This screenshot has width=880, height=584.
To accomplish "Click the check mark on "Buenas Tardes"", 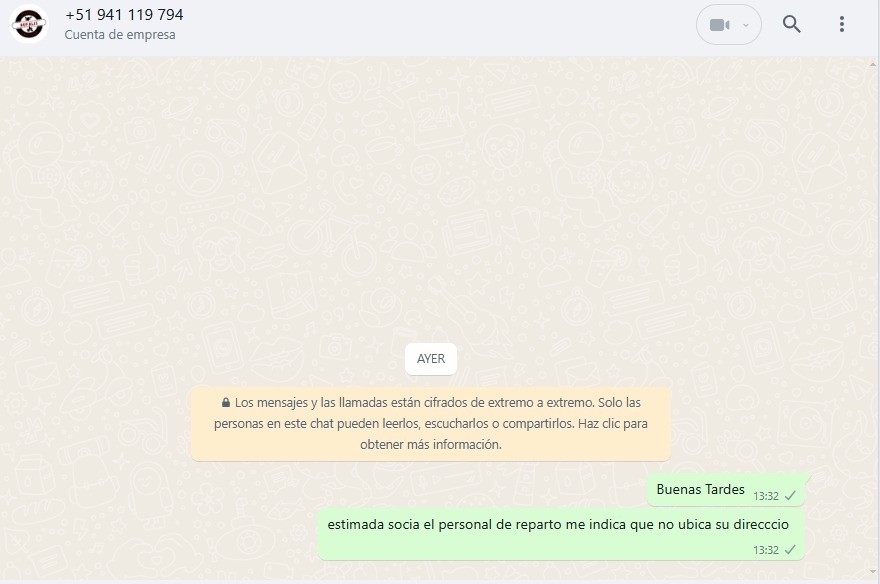I will click(x=790, y=496).
